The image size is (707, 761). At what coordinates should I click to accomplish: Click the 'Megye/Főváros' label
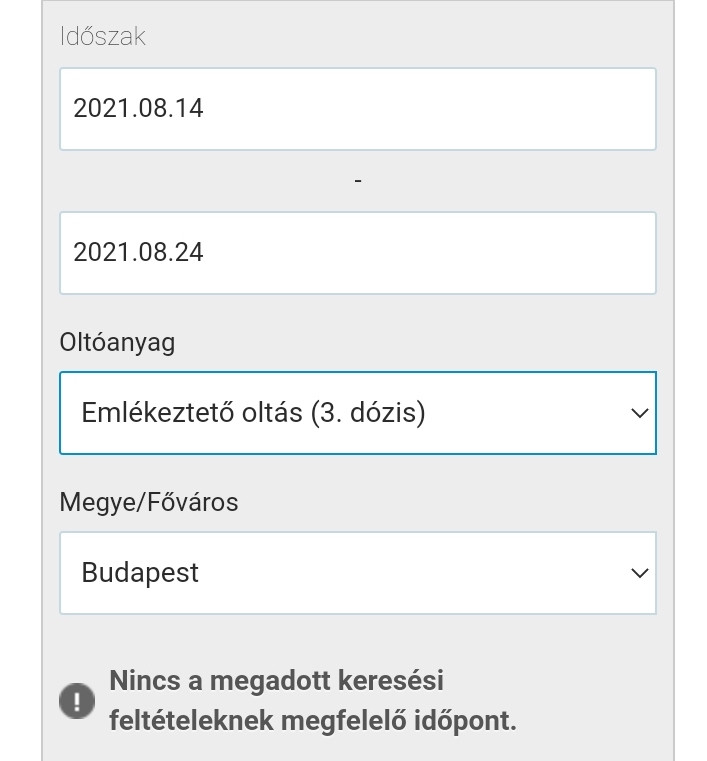[149, 502]
